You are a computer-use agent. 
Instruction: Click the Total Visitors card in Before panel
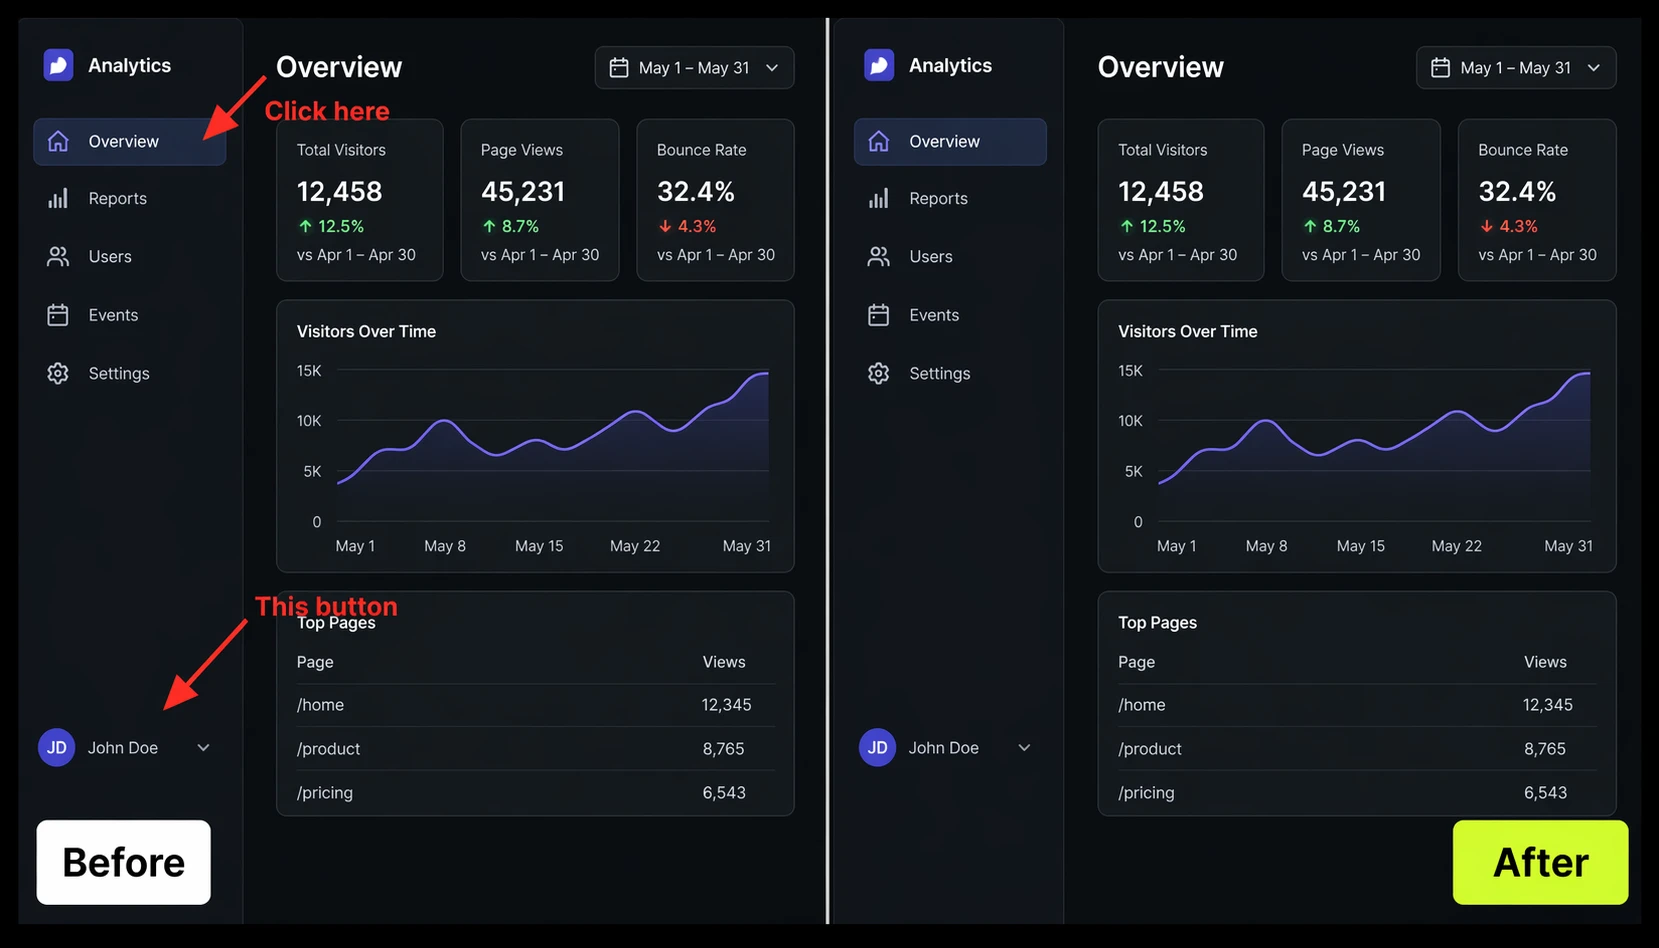tap(360, 200)
